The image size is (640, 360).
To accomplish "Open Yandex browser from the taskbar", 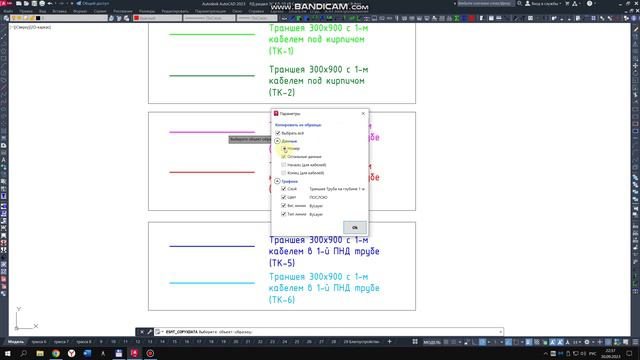I will 71,353.
